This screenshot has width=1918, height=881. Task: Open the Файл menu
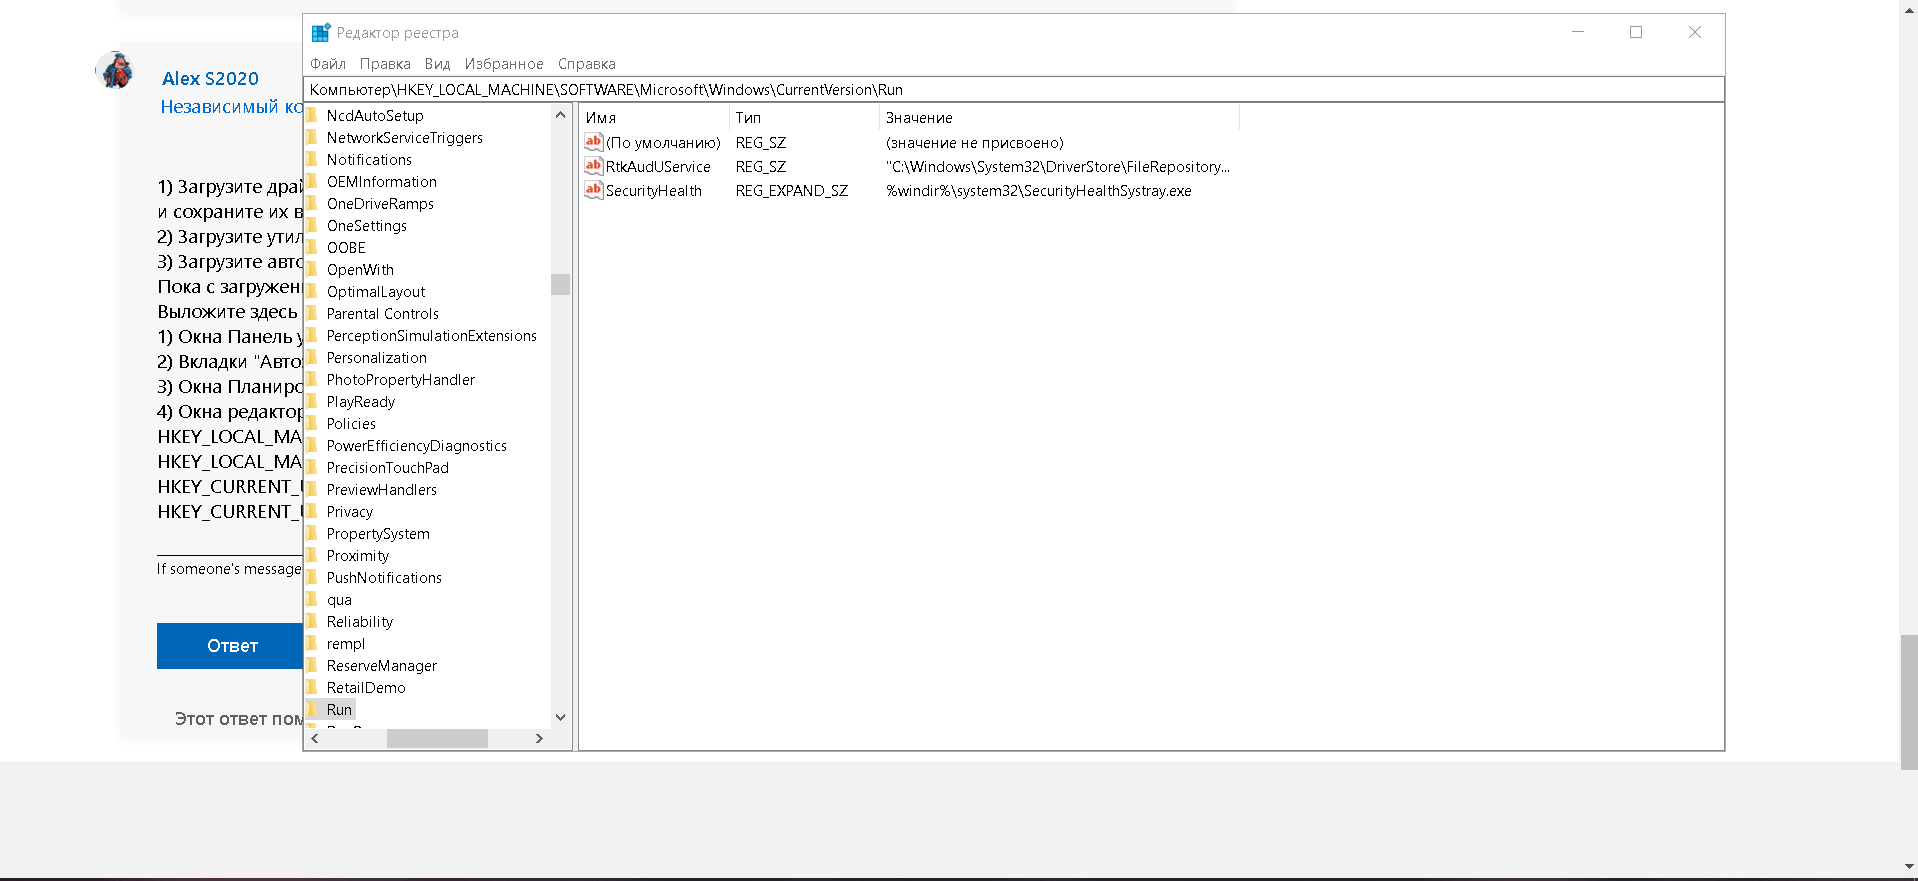pyautogui.click(x=328, y=64)
